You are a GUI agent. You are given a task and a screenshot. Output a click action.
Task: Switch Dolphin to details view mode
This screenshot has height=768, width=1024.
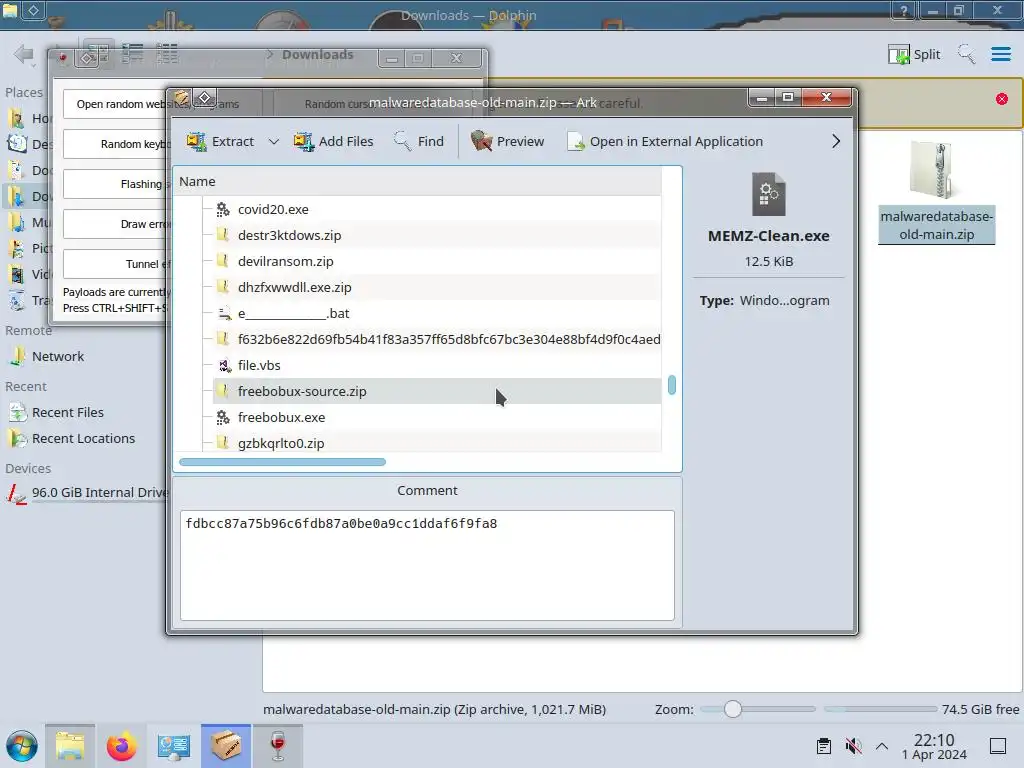point(167,54)
